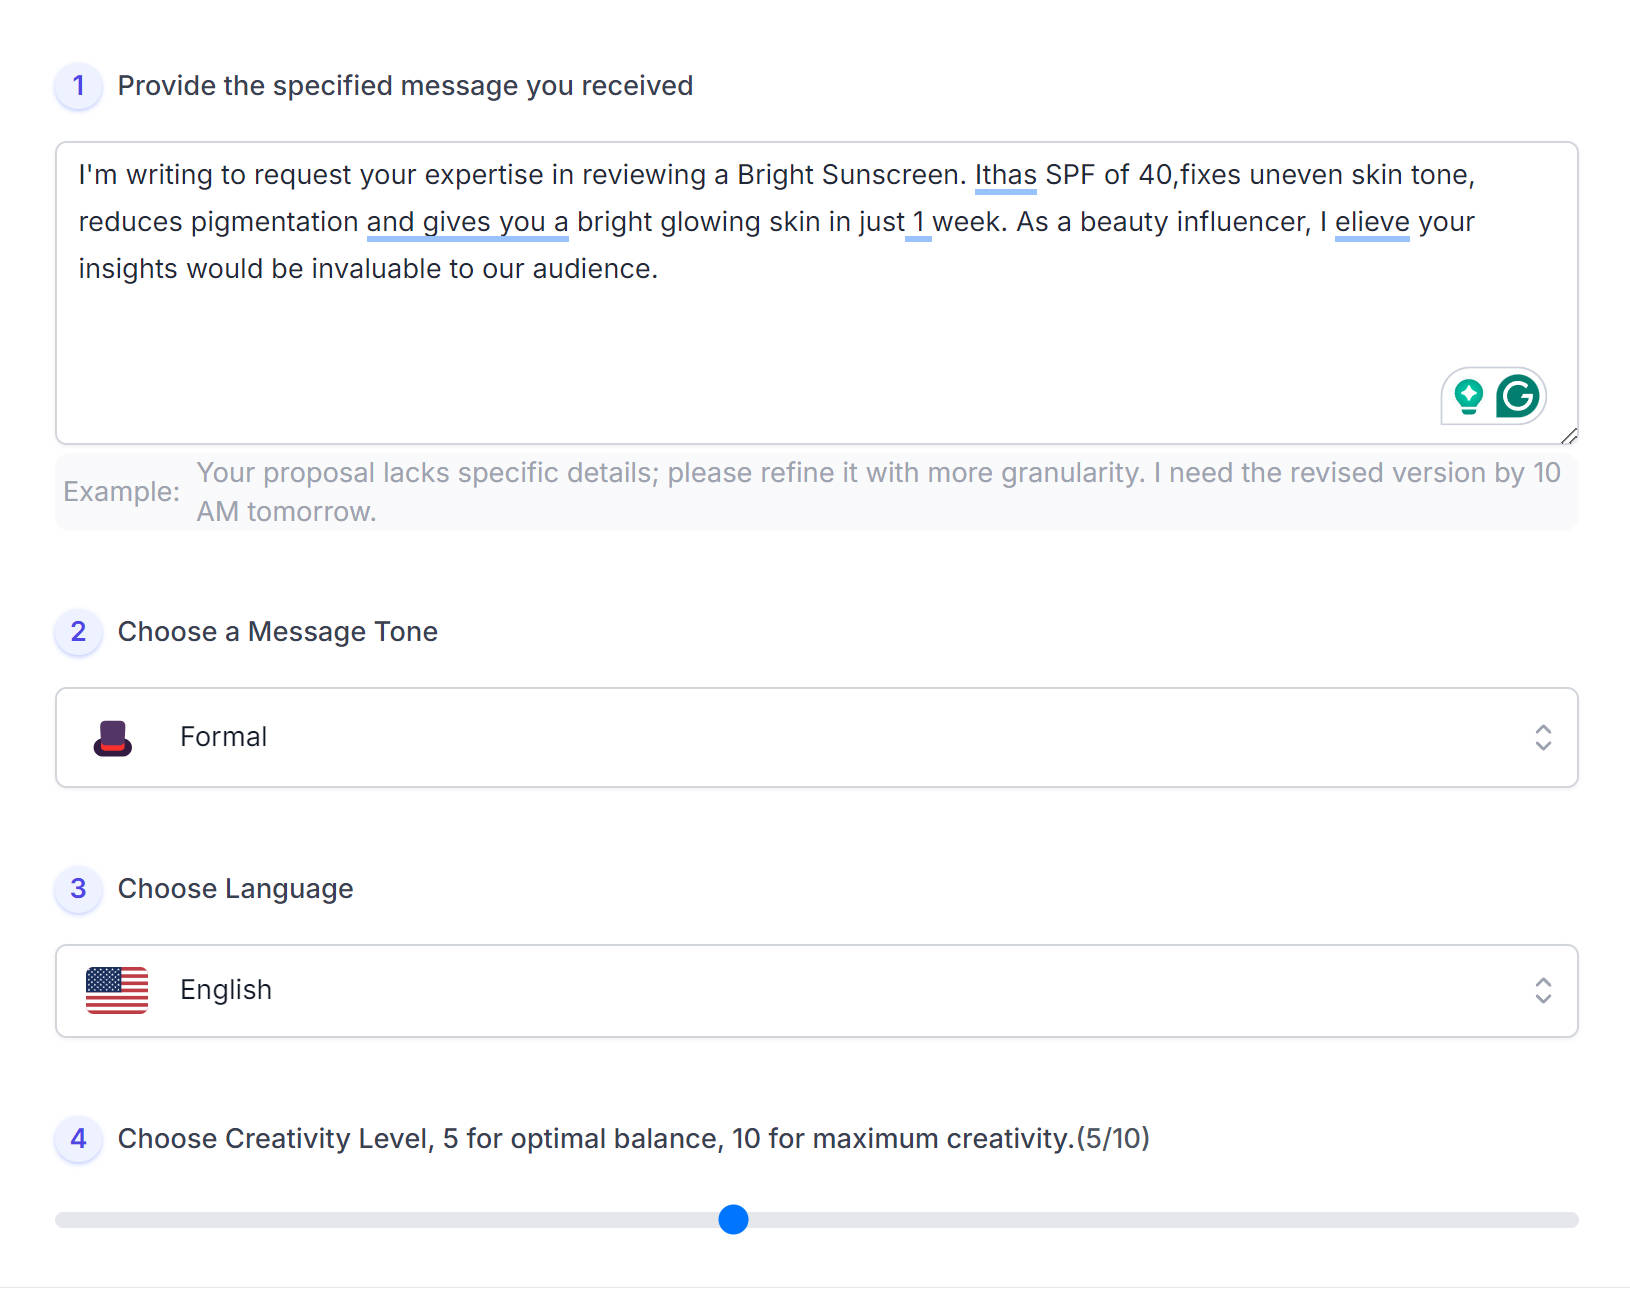Click the right end of the creativity slider track
The height and width of the screenshot is (1298, 1630).
(1570, 1220)
